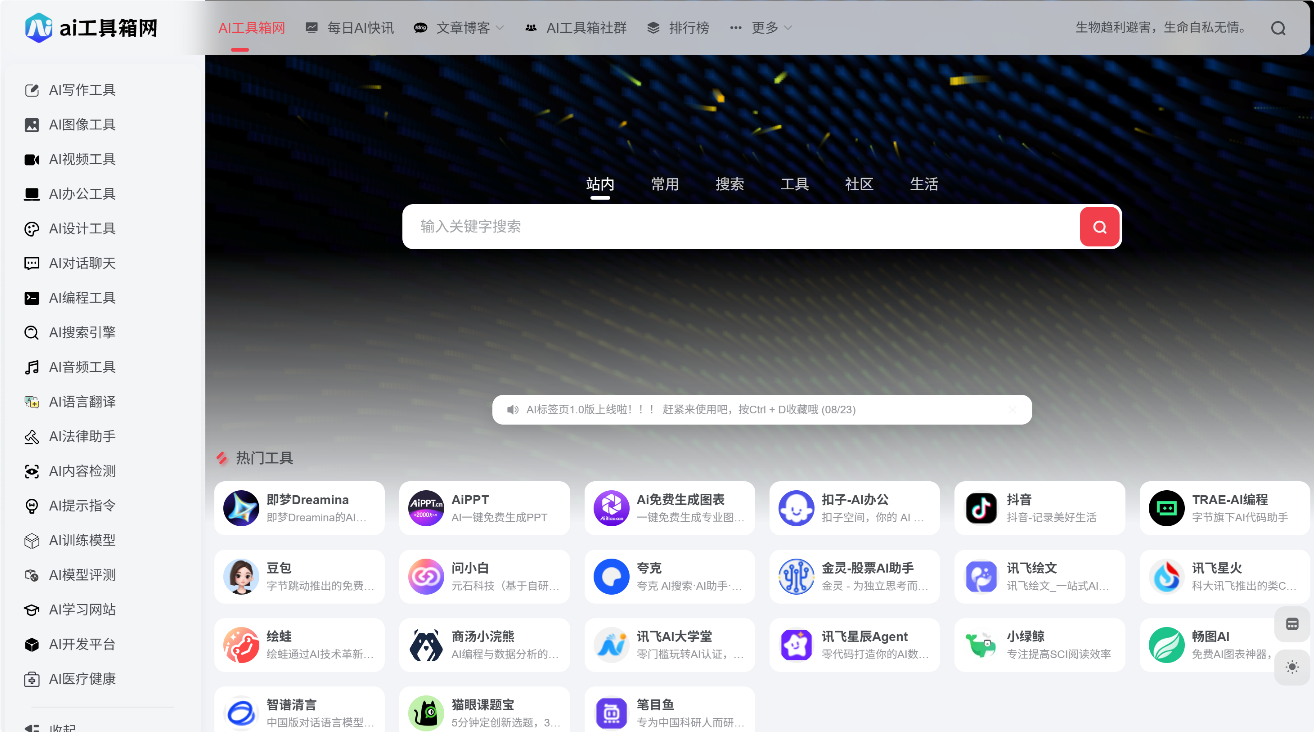Click the red search submit button
This screenshot has width=1314, height=732.
(1099, 227)
